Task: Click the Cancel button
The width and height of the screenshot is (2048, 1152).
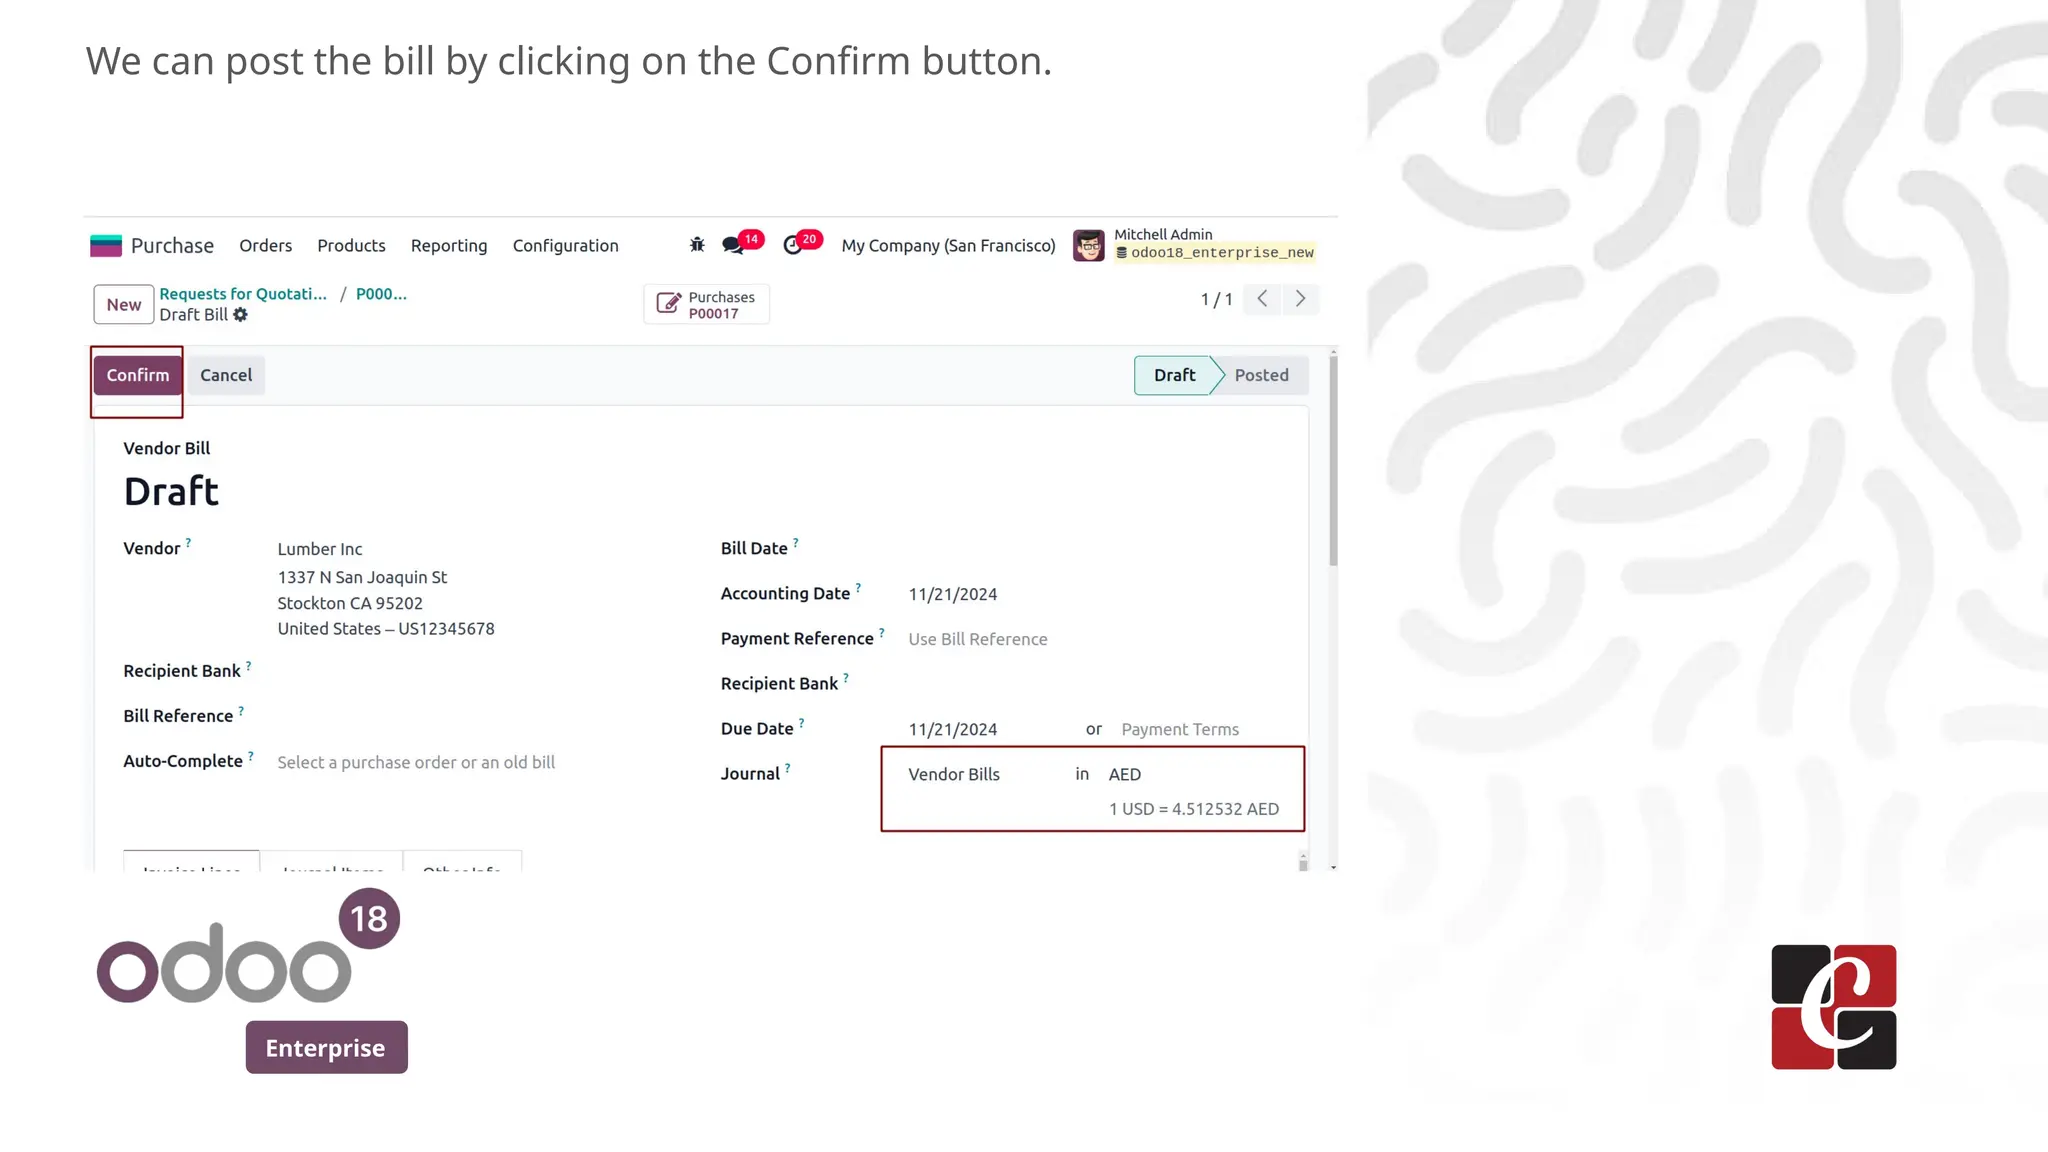Action: (x=226, y=375)
